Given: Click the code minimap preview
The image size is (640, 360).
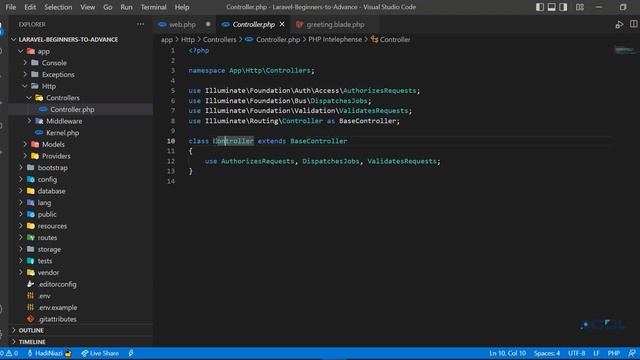Looking at the screenshot, I should pos(624,51).
